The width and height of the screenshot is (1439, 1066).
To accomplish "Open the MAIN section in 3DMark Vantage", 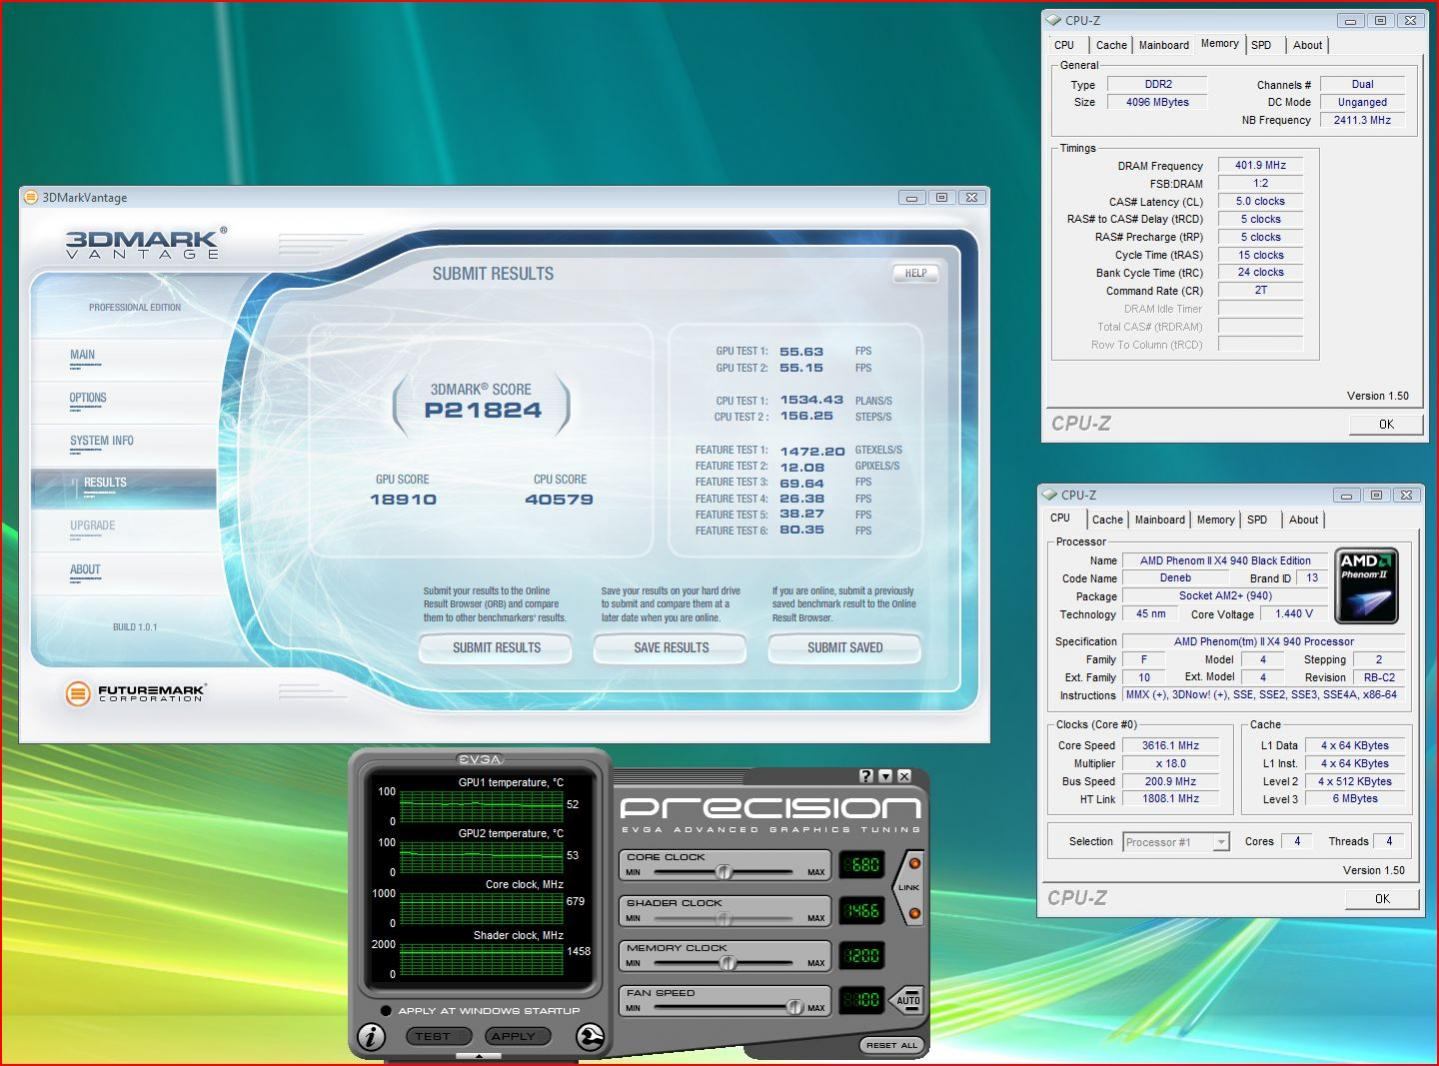I will pyautogui.click(x=83, y=355).
